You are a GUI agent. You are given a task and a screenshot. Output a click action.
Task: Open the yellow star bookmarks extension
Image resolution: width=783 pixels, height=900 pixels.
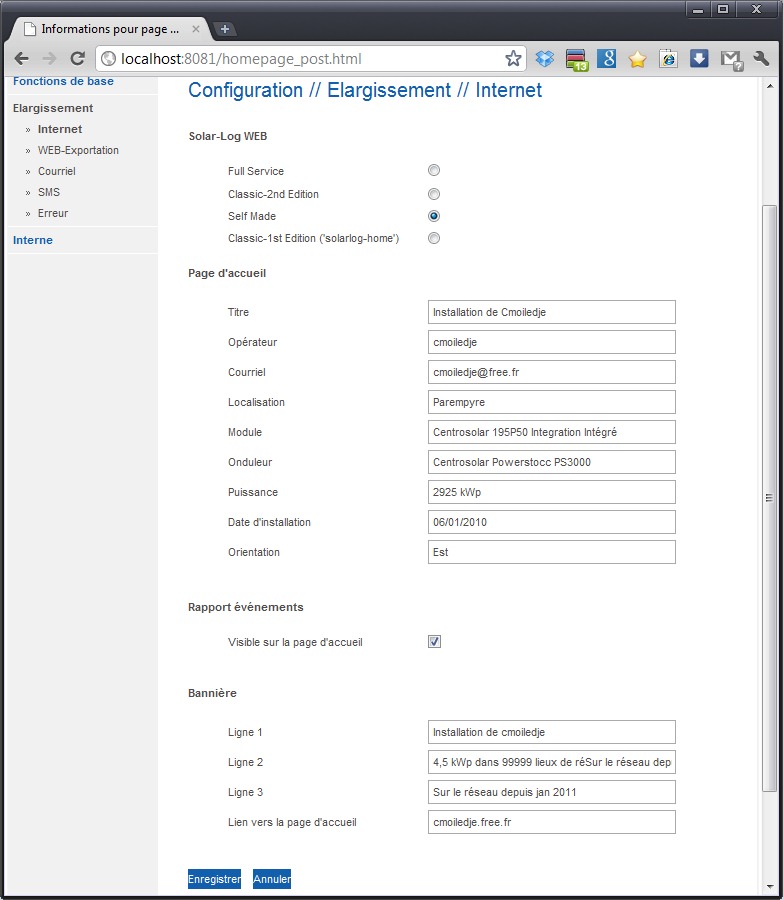click(x=637, y=59)
